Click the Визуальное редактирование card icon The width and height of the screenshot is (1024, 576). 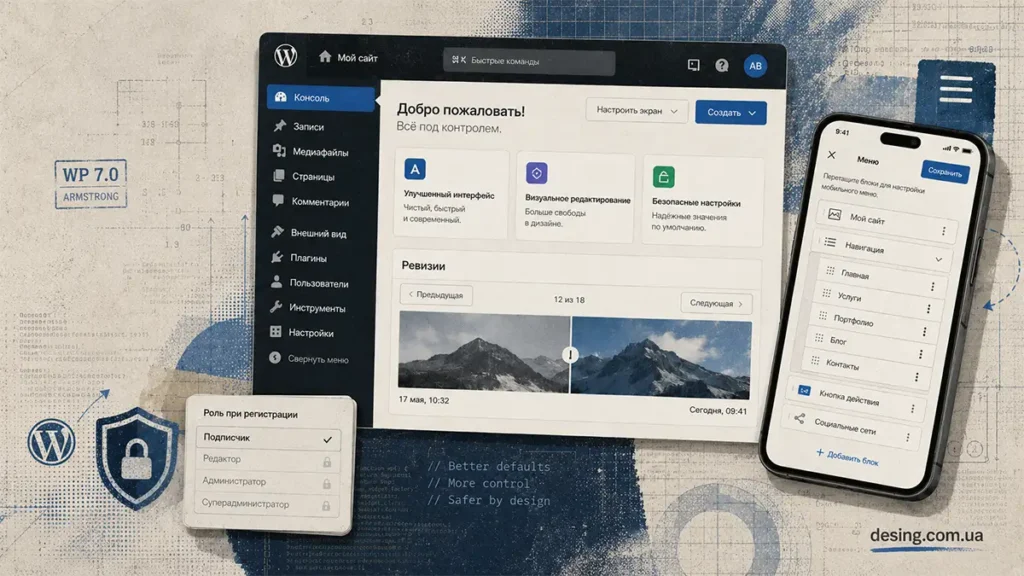coord(536,173)
